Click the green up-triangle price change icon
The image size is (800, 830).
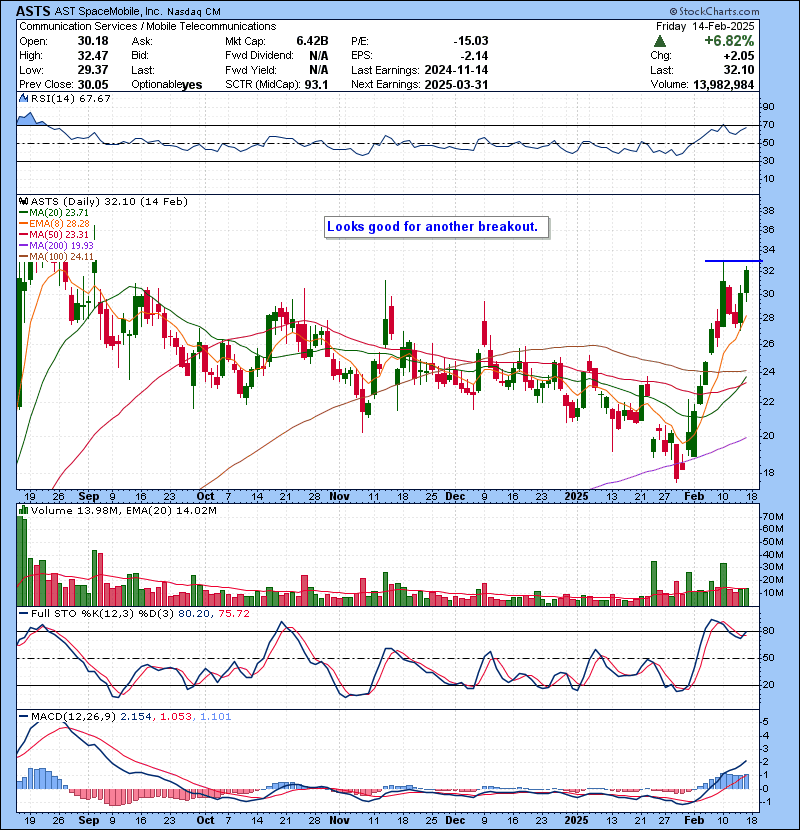[660, 41]
